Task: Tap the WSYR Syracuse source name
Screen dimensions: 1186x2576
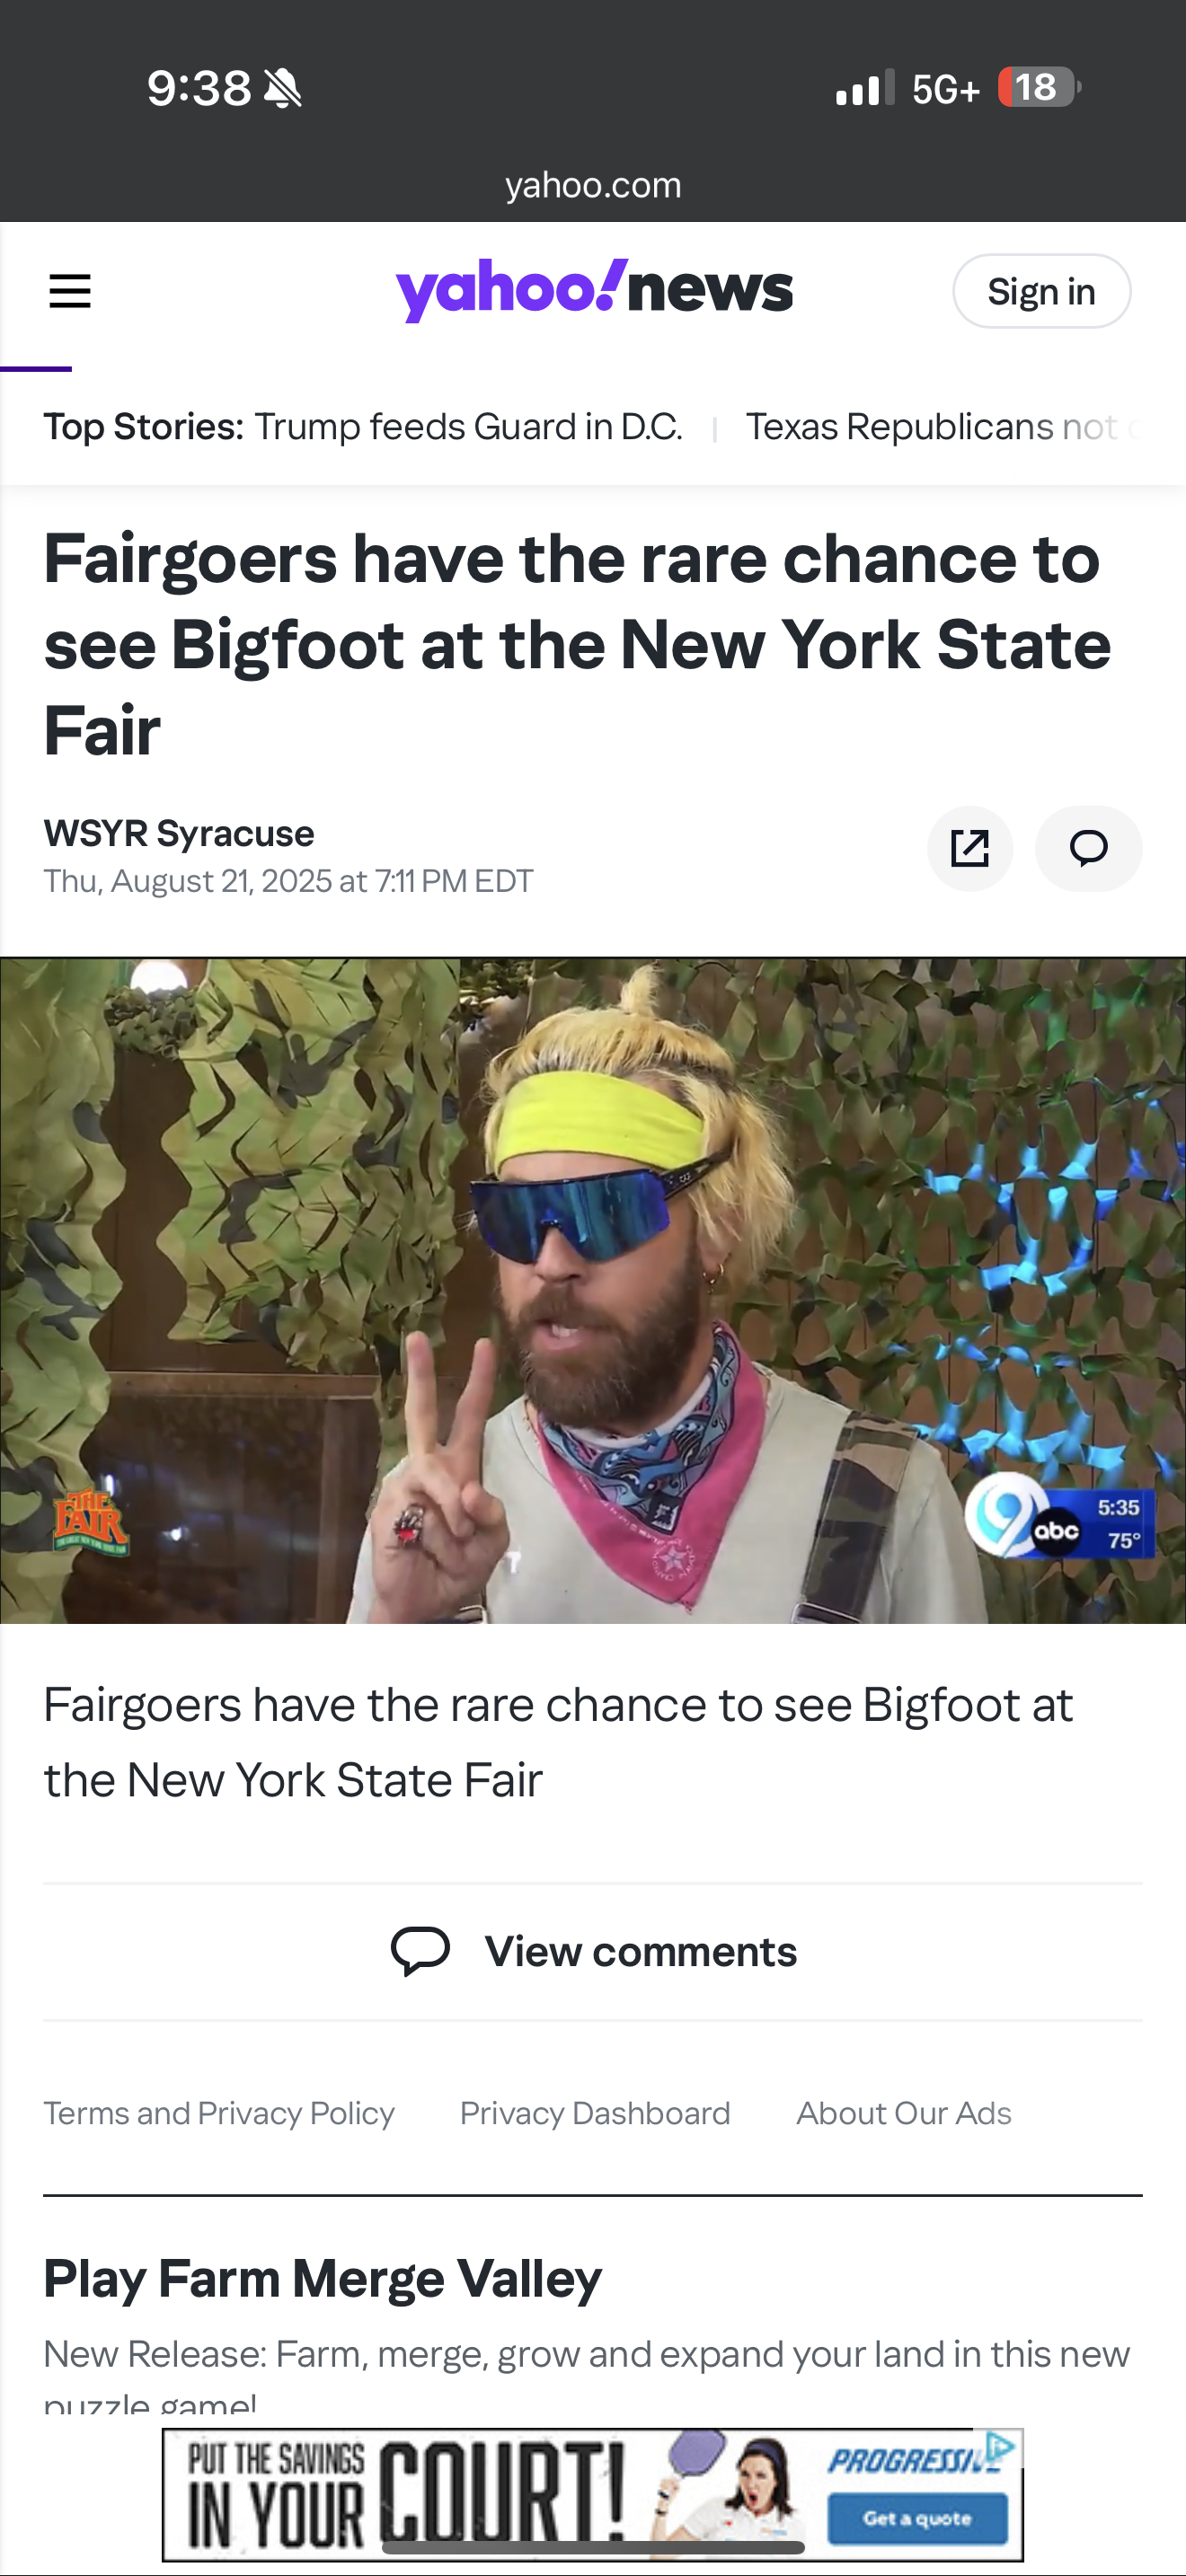Action: (179, 833)
